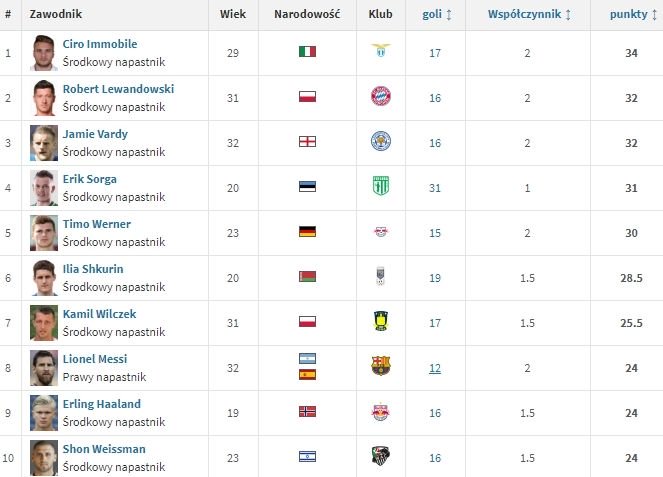Click the Leicester City club crest

(380, 141)
